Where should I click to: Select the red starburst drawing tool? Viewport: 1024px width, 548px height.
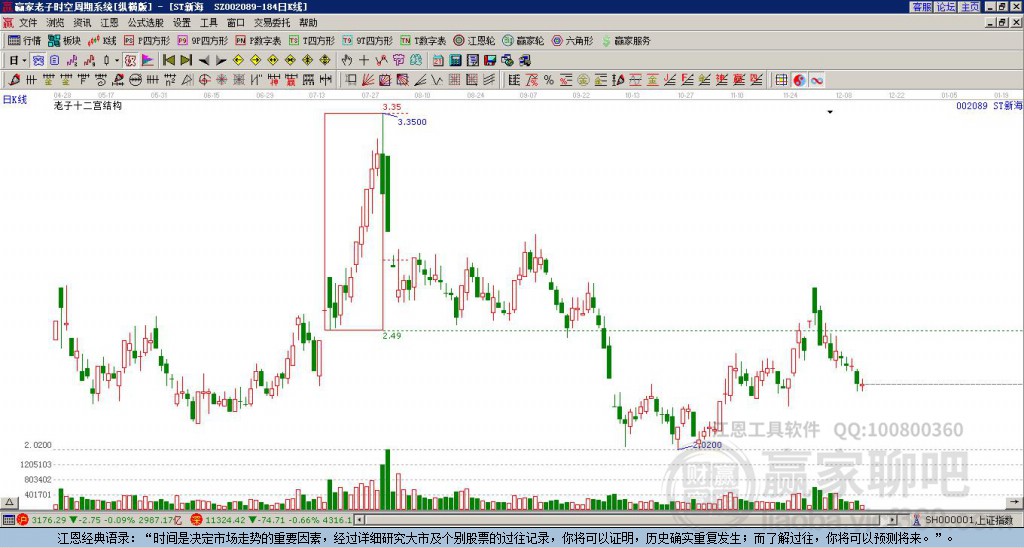tap(221, 80)
